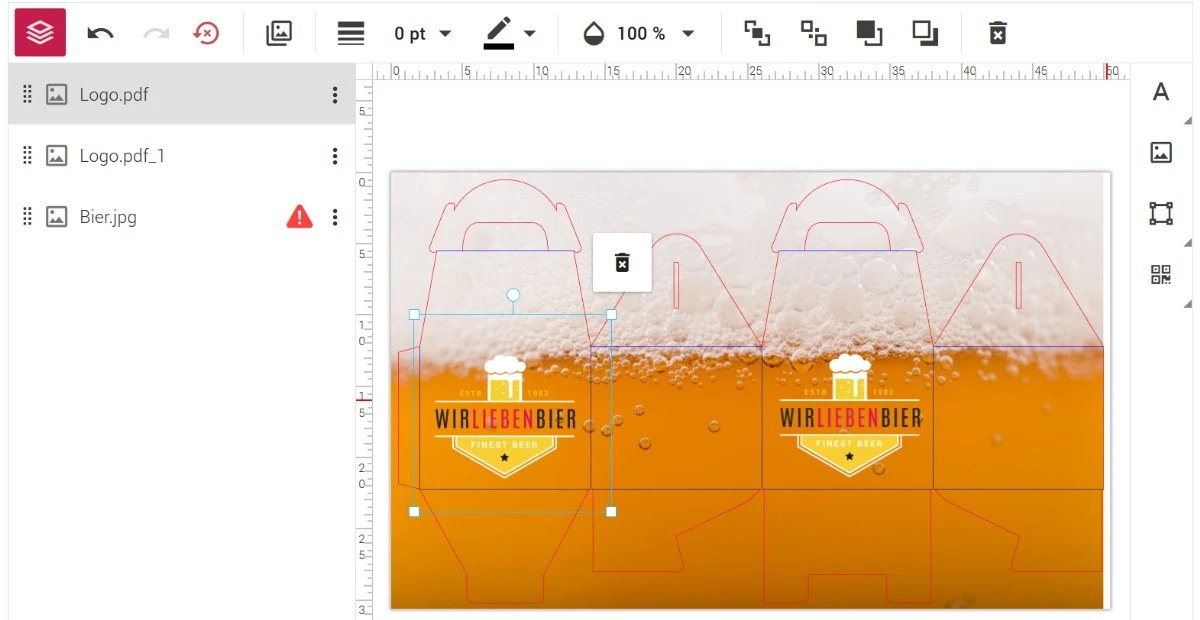Select the text tool A icon
Image resolution: width=1200 pixels, height=620 pixels.
[x=1161, y=92]
